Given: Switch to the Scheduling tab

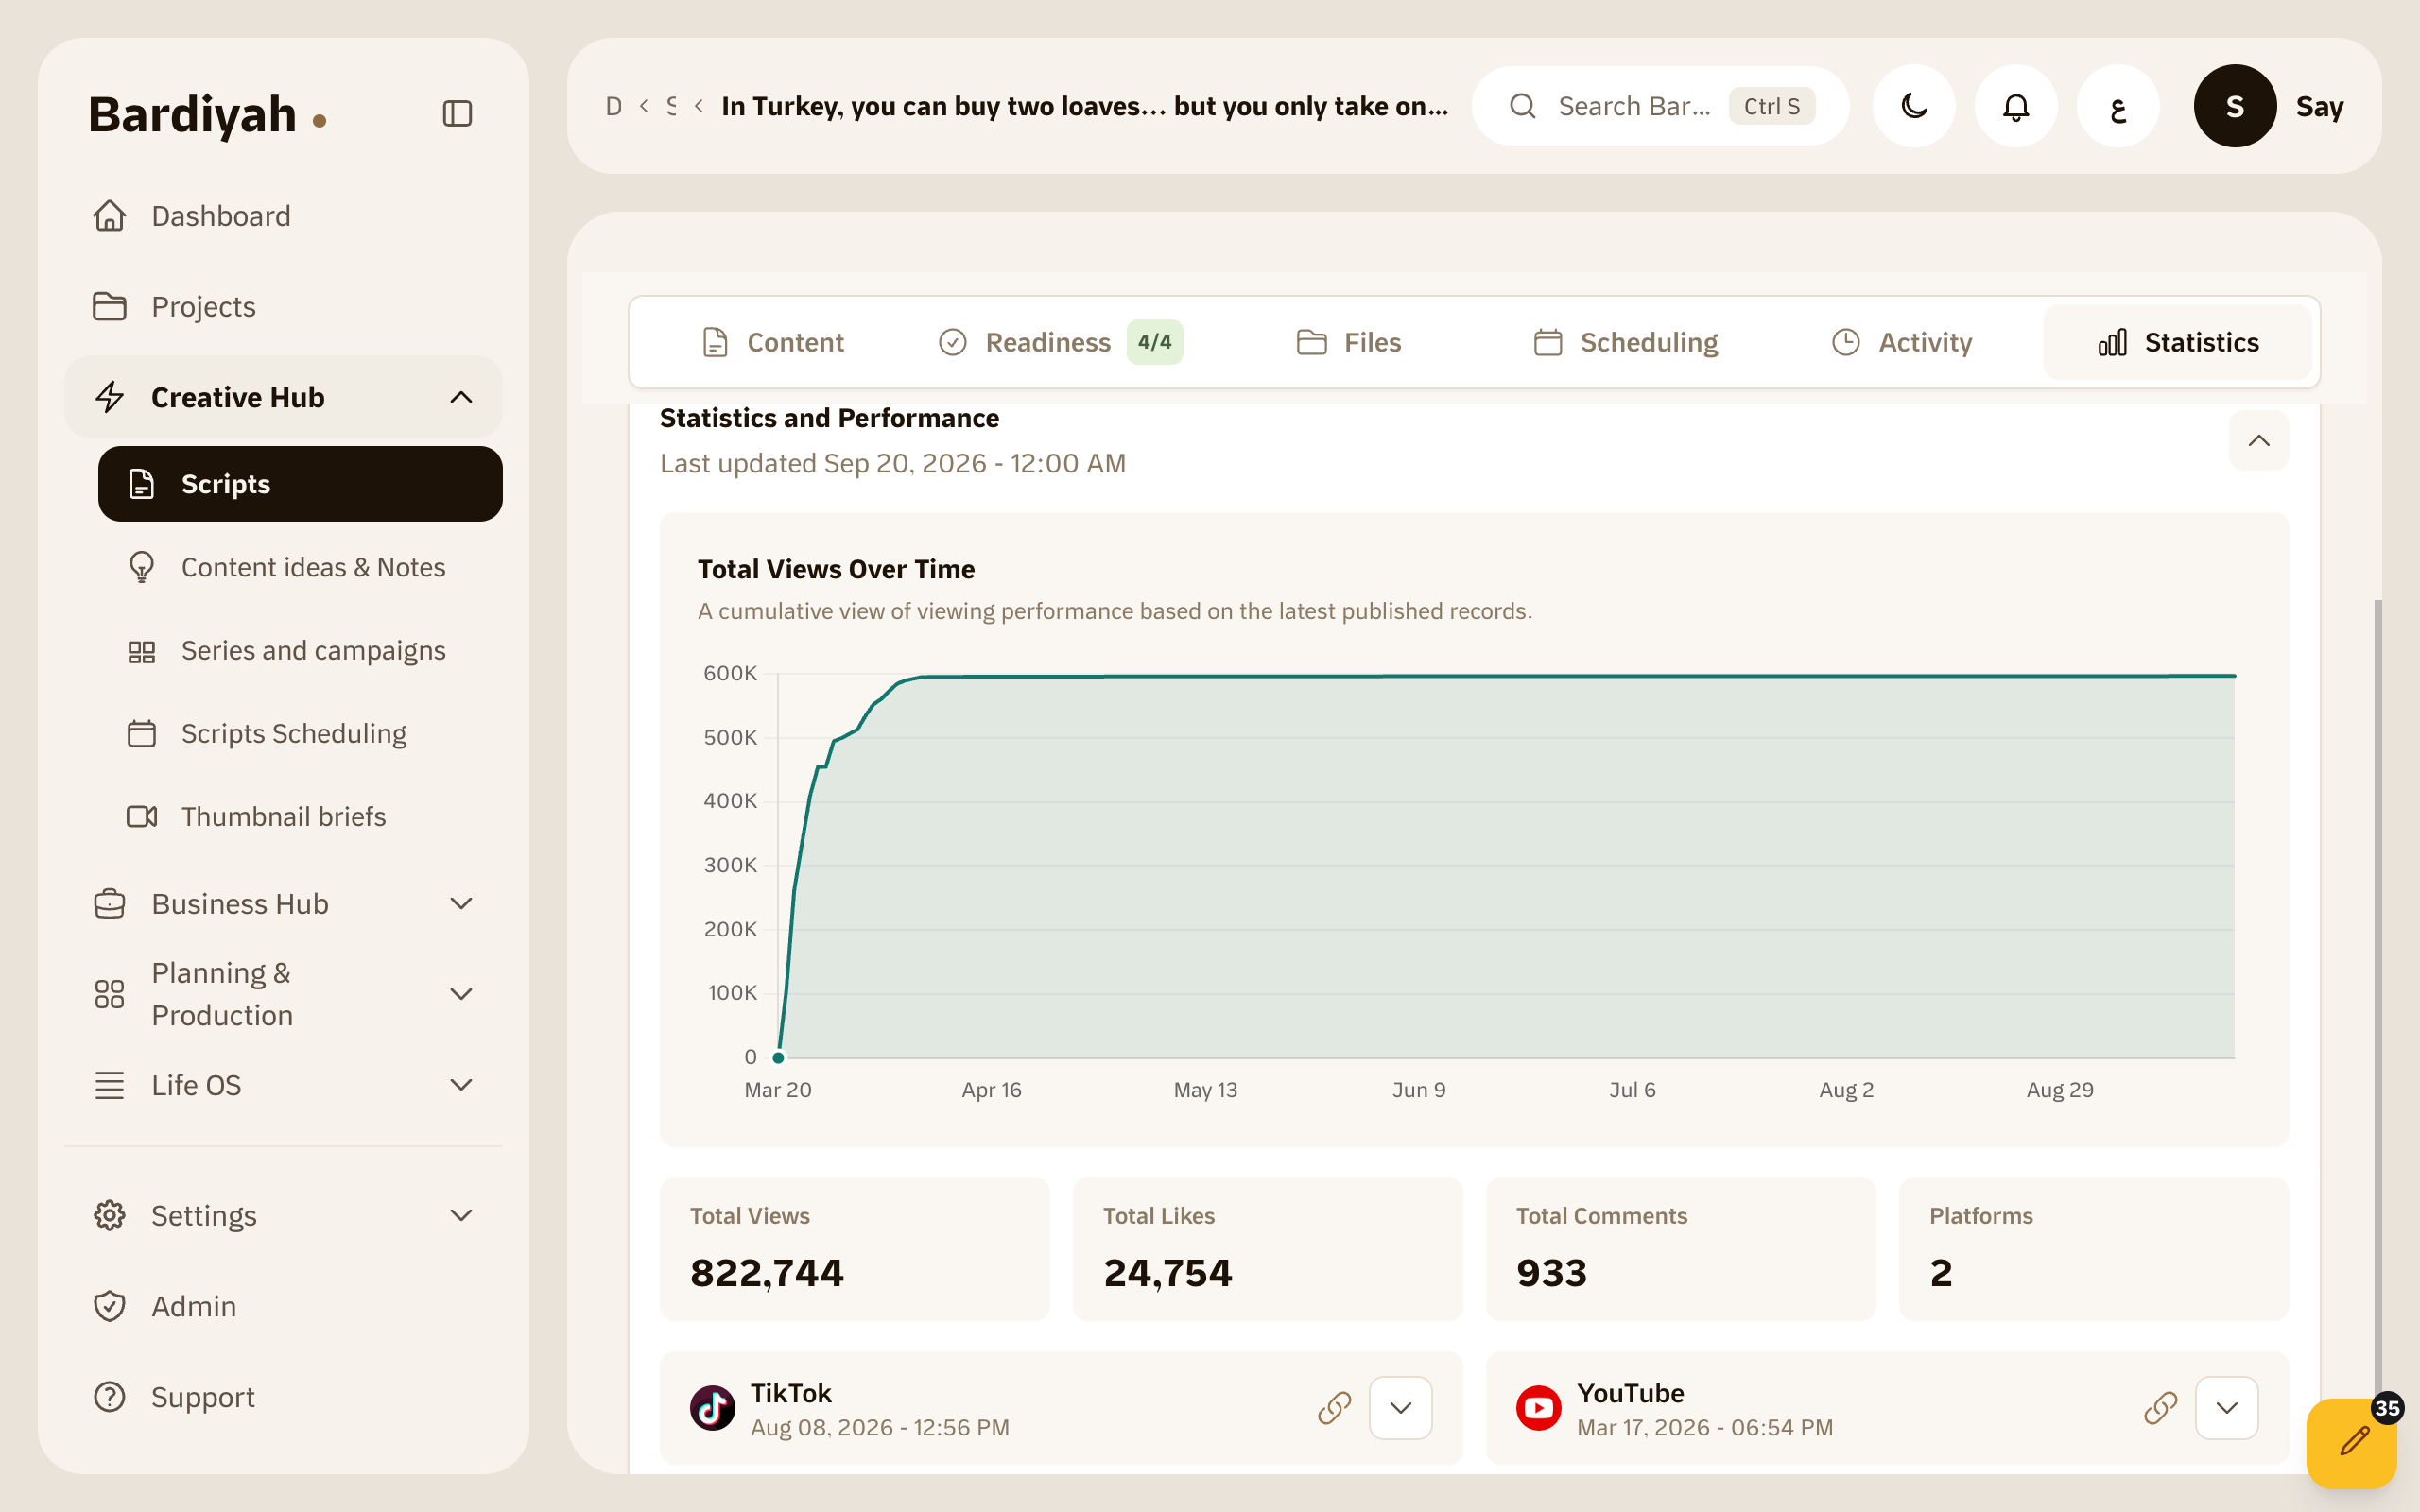Looking at the screenshot, I should pos(1625,342).
